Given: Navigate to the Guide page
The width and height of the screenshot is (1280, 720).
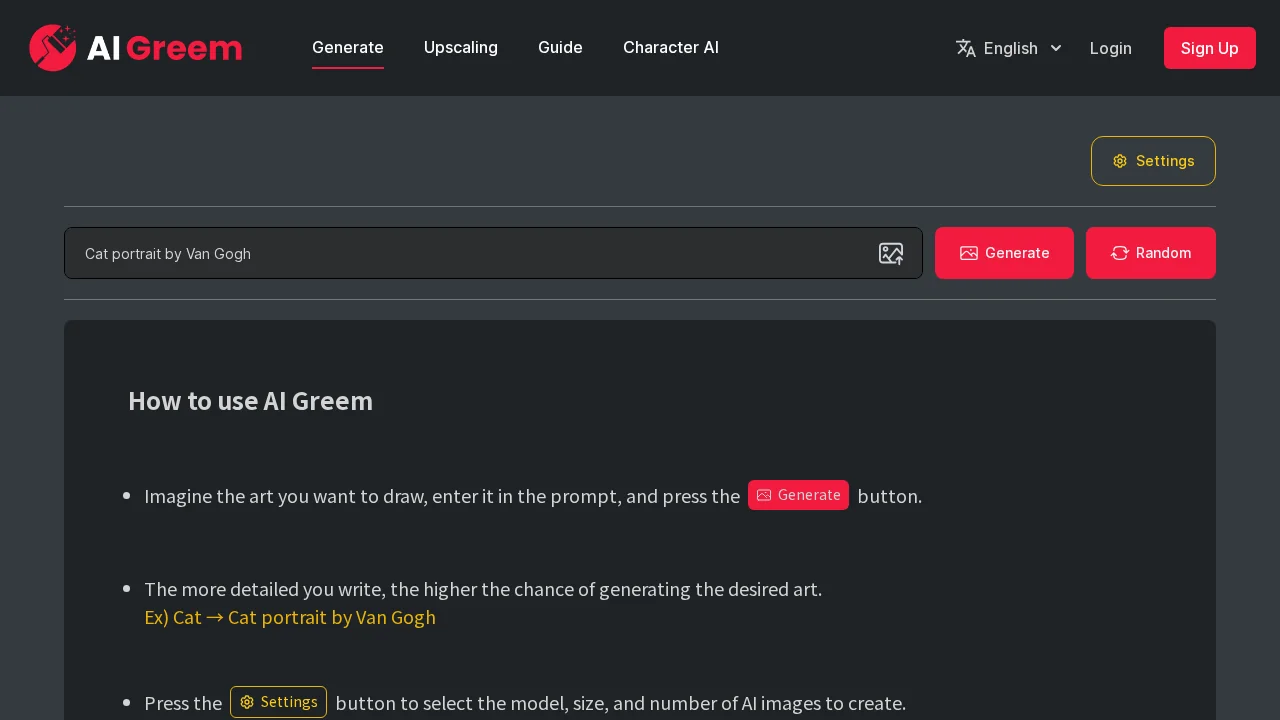Looking at the screenshot, I should 560,47.
